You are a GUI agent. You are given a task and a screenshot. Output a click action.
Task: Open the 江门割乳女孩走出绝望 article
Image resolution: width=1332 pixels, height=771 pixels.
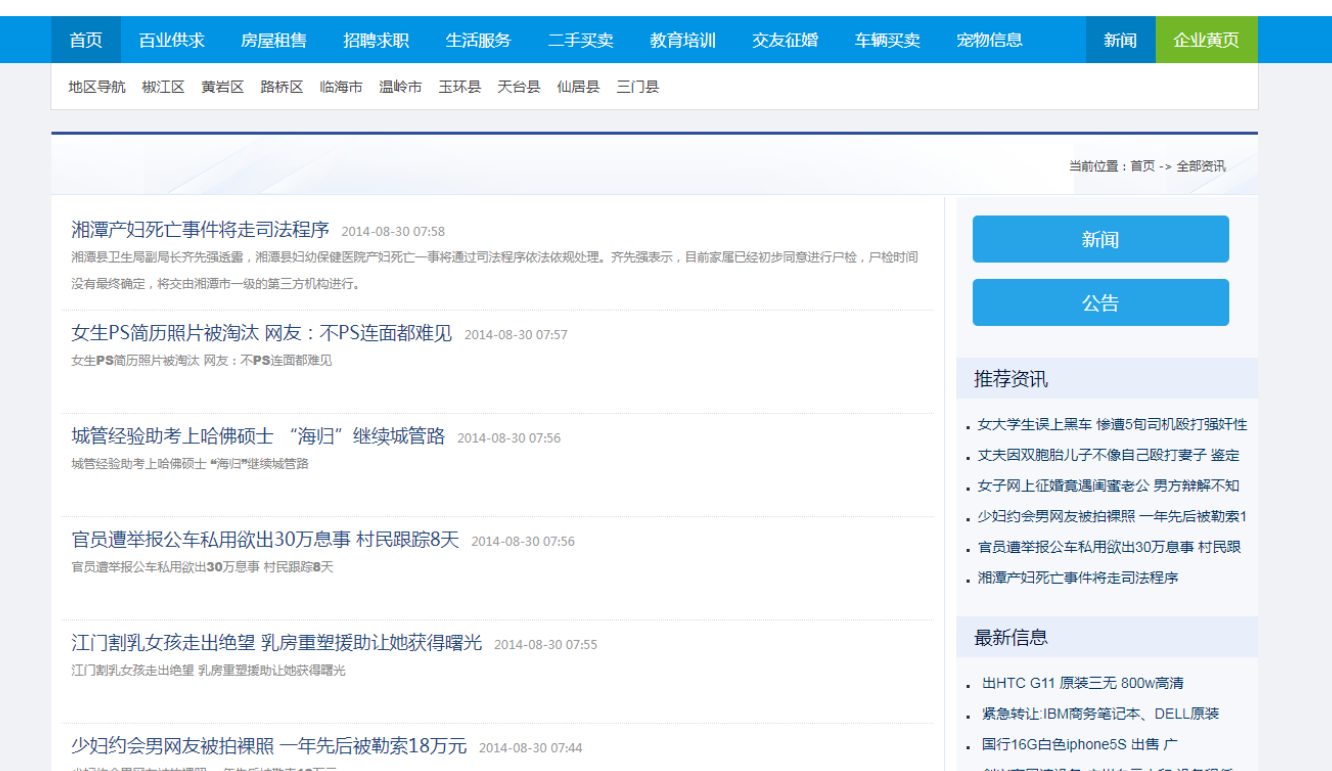click(x=276, y=643)
